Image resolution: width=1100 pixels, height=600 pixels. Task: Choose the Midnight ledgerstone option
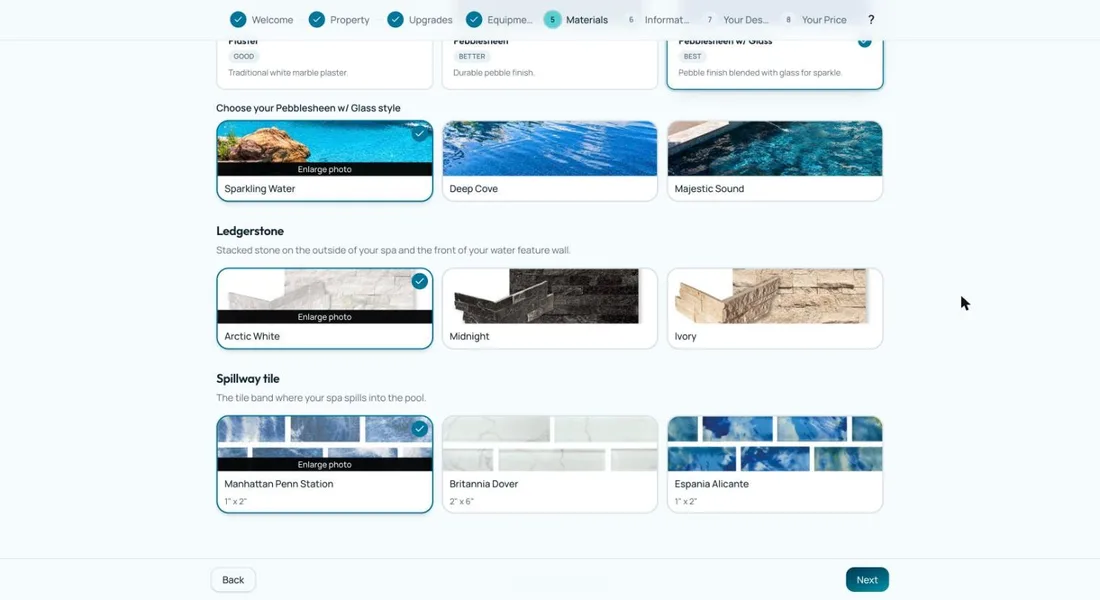click(550, 308)
